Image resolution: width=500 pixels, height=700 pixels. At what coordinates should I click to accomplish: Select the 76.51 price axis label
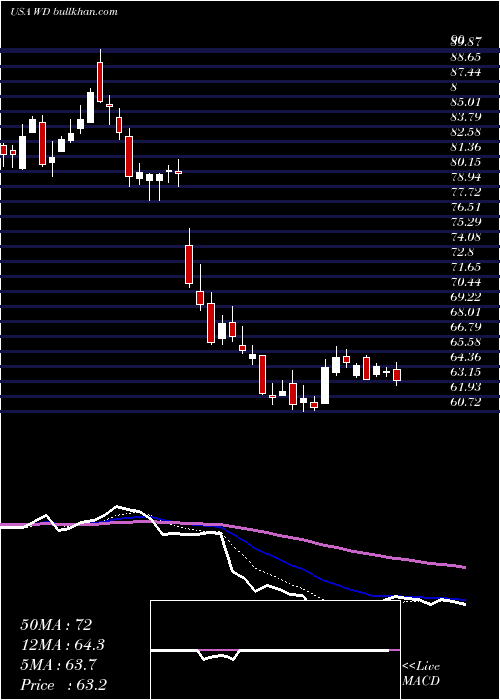(x=465, y=207)
